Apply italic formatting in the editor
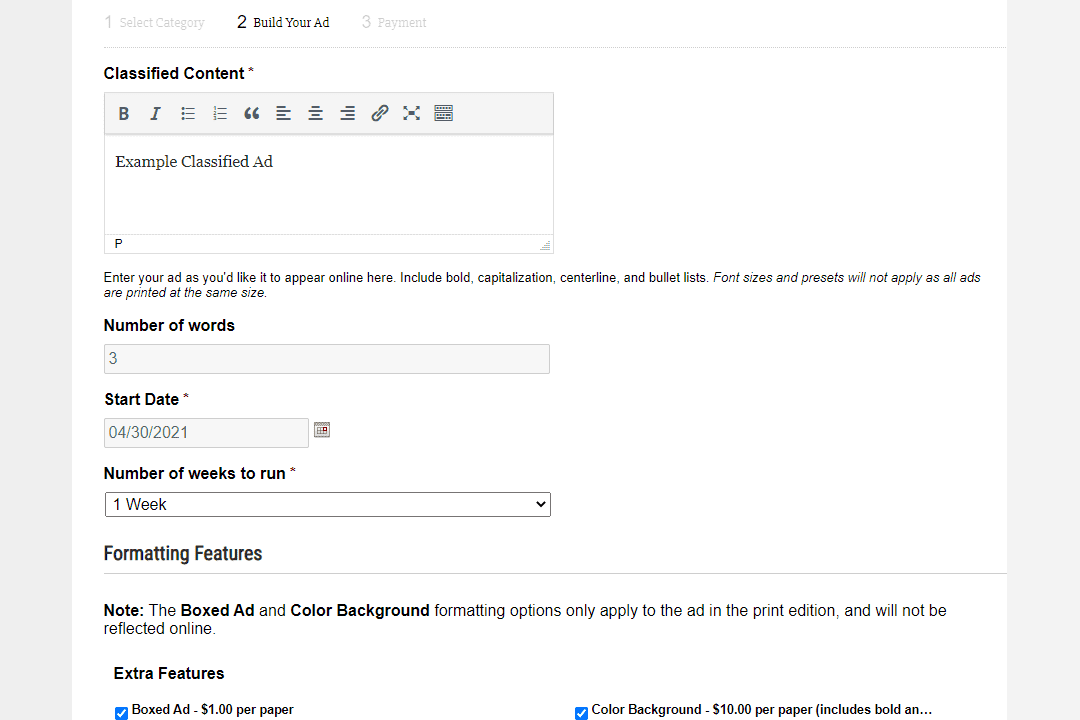The image size is (1080, 720). [x=156, y=114]
